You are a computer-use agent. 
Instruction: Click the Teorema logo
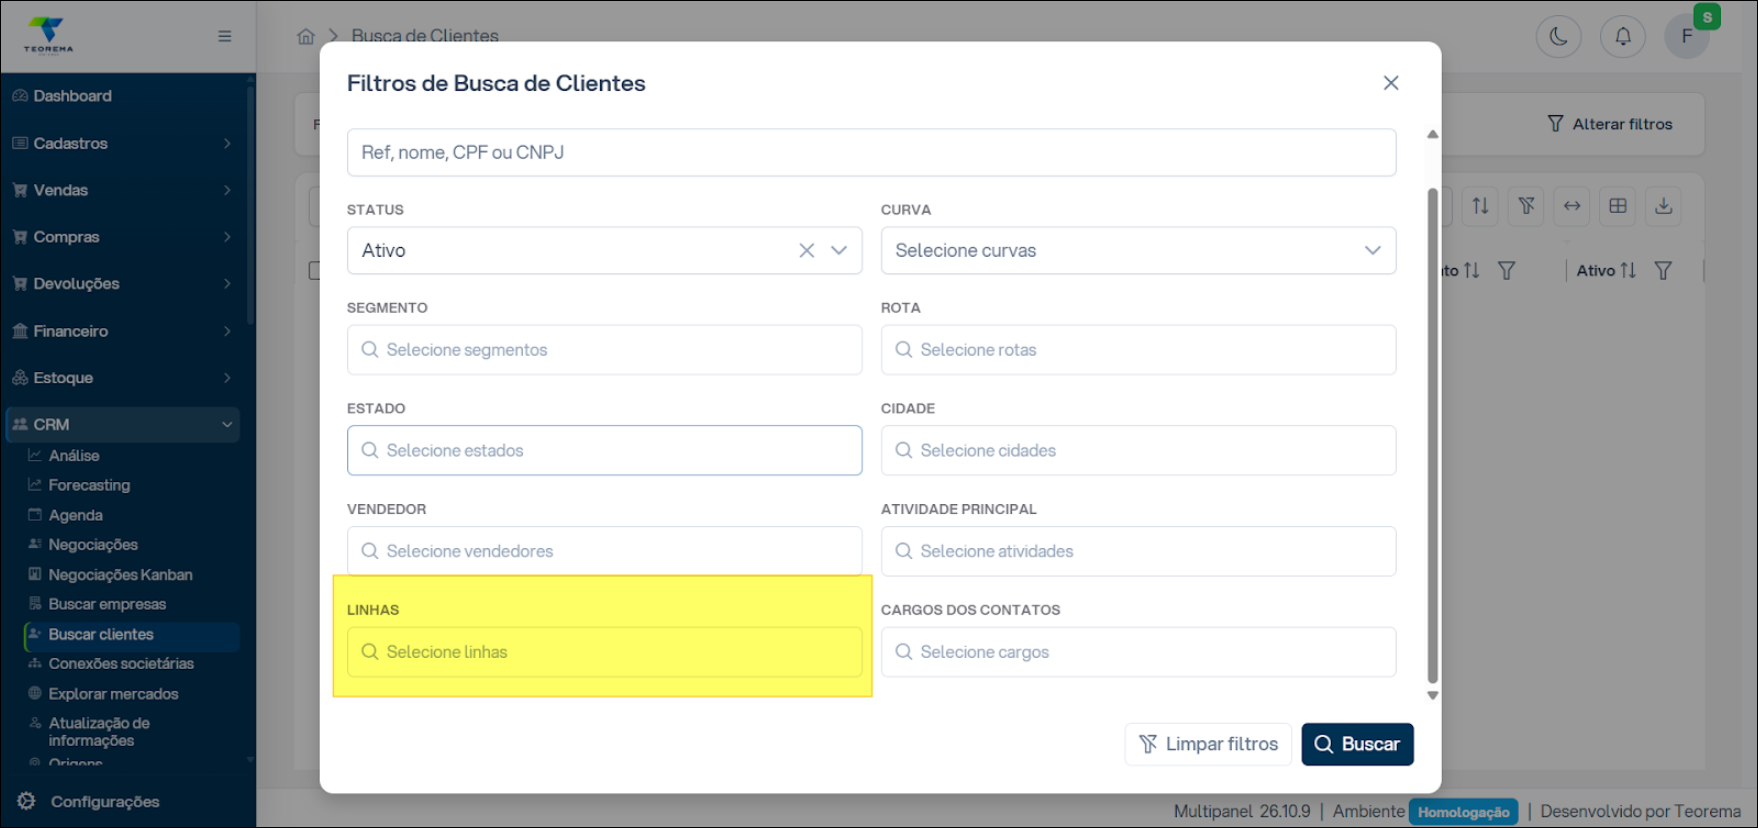point(48,36)
